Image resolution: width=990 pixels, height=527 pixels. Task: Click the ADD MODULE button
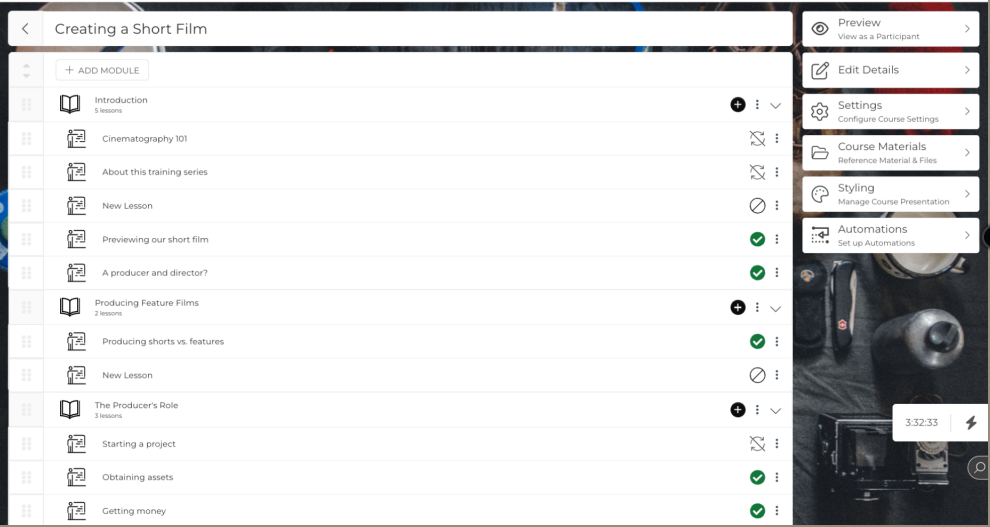click(102, 70)
